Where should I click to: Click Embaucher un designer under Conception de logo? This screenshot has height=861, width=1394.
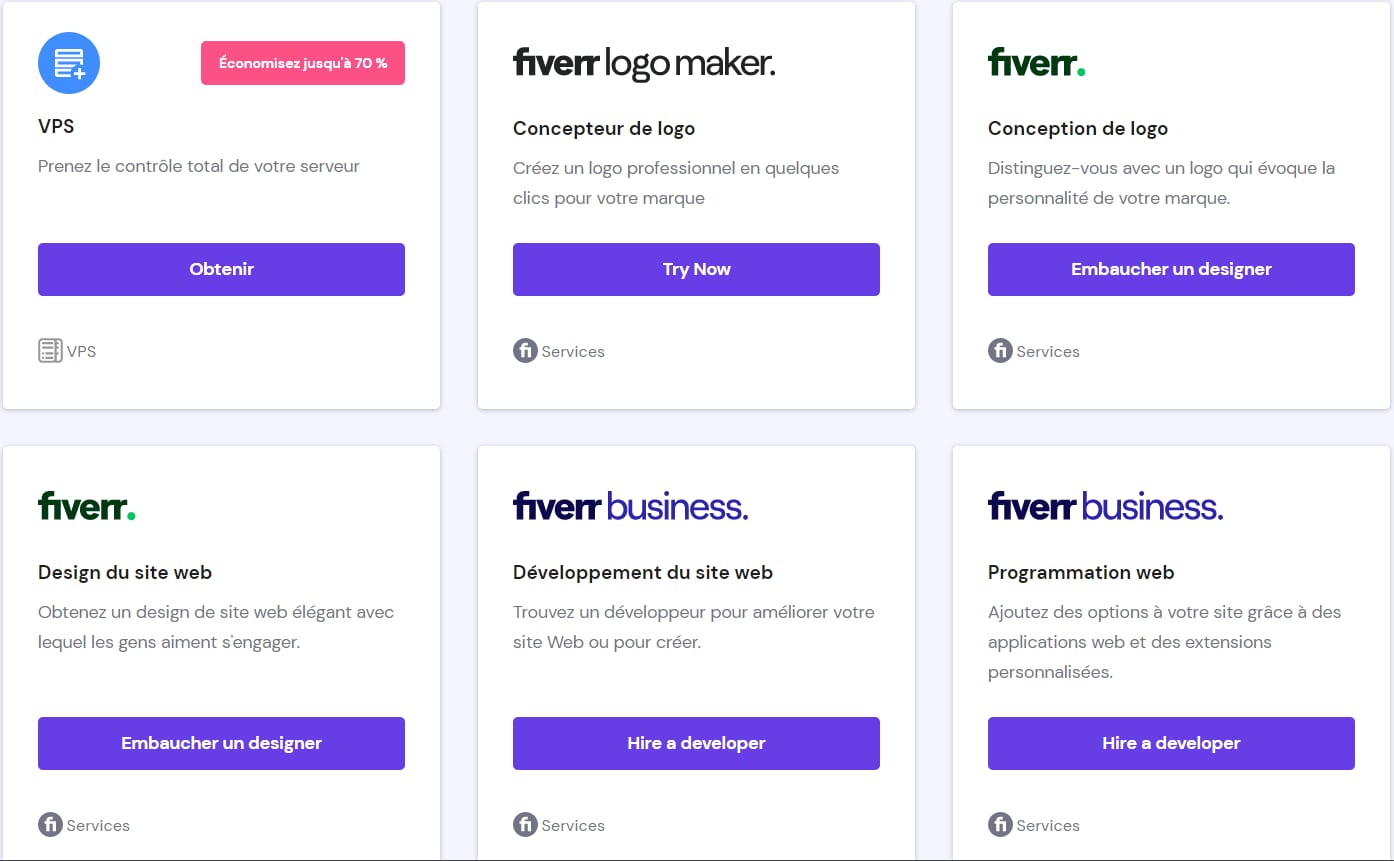[x=1171, y=269]
